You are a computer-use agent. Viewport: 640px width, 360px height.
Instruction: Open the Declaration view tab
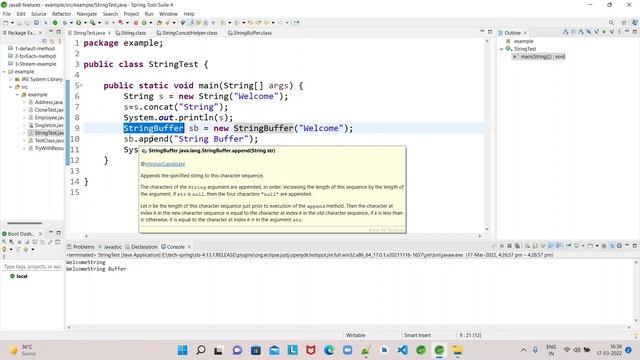tap(141, 247)
